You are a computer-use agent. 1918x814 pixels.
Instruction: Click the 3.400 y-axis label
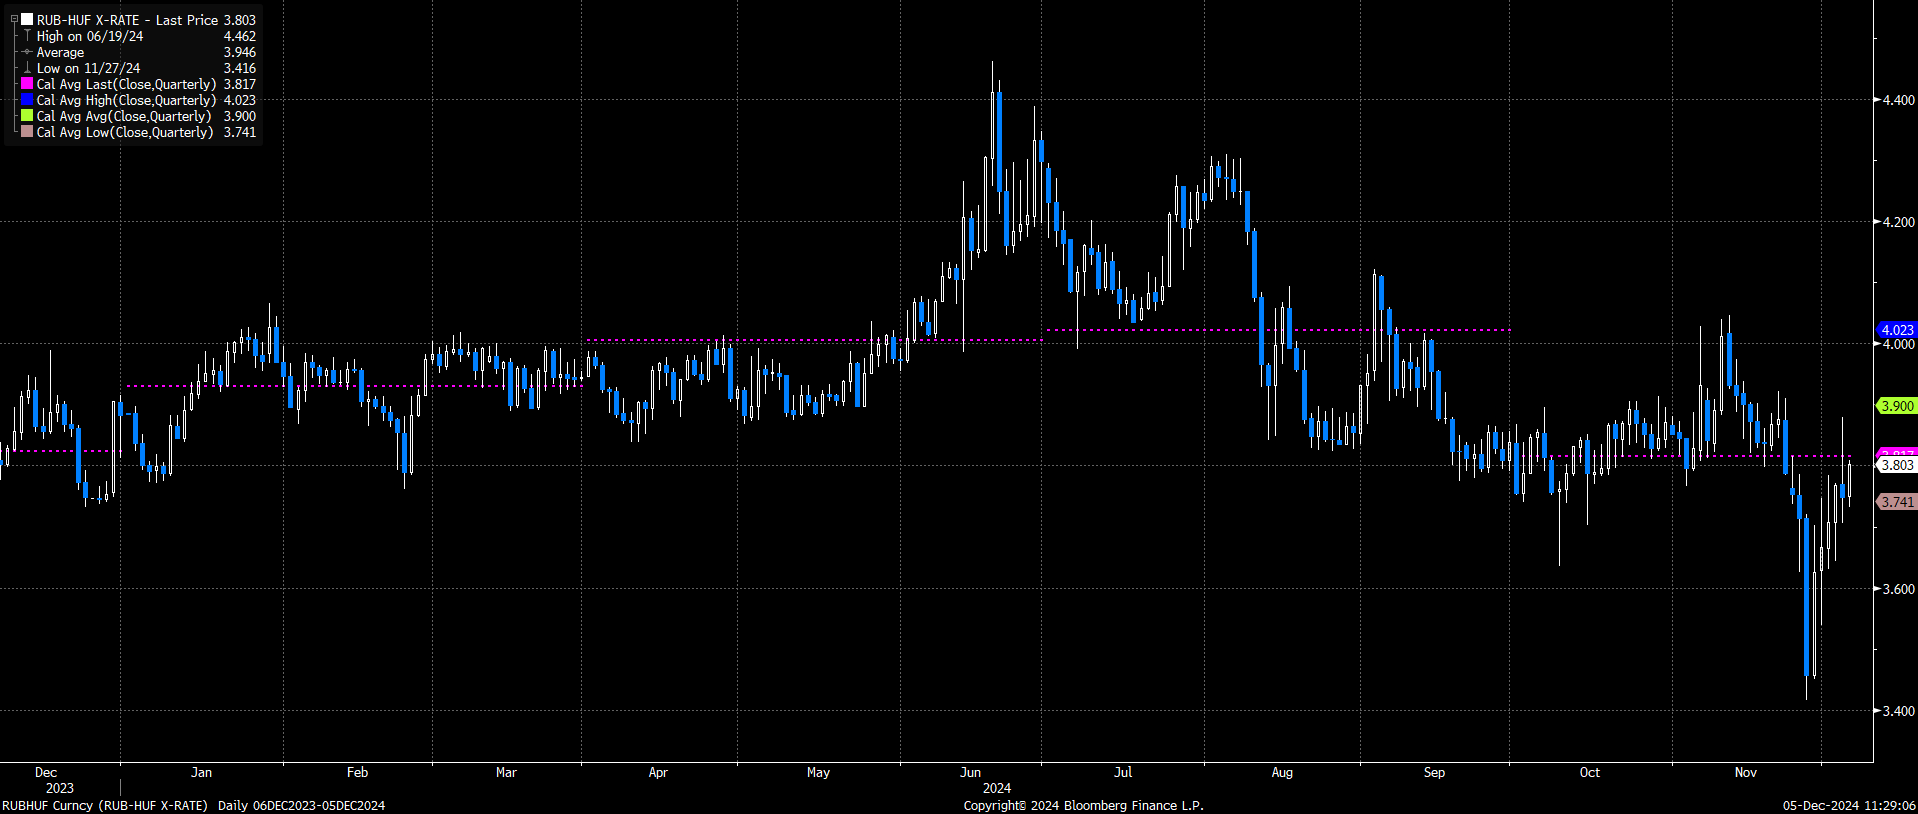point(1899,711)
